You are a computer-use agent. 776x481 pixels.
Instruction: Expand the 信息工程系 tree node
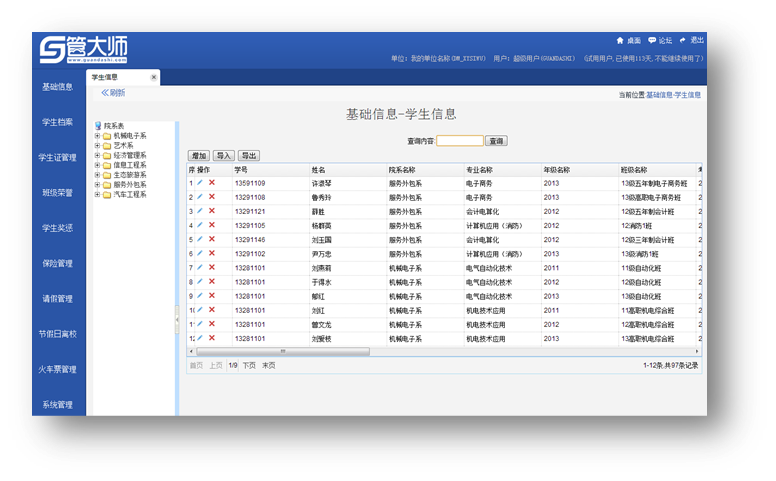pos(97,165)
